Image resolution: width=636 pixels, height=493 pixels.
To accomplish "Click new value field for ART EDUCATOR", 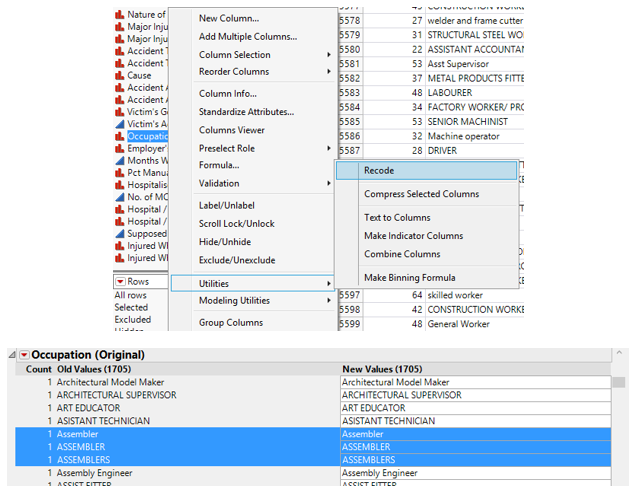I will point(475,408).
